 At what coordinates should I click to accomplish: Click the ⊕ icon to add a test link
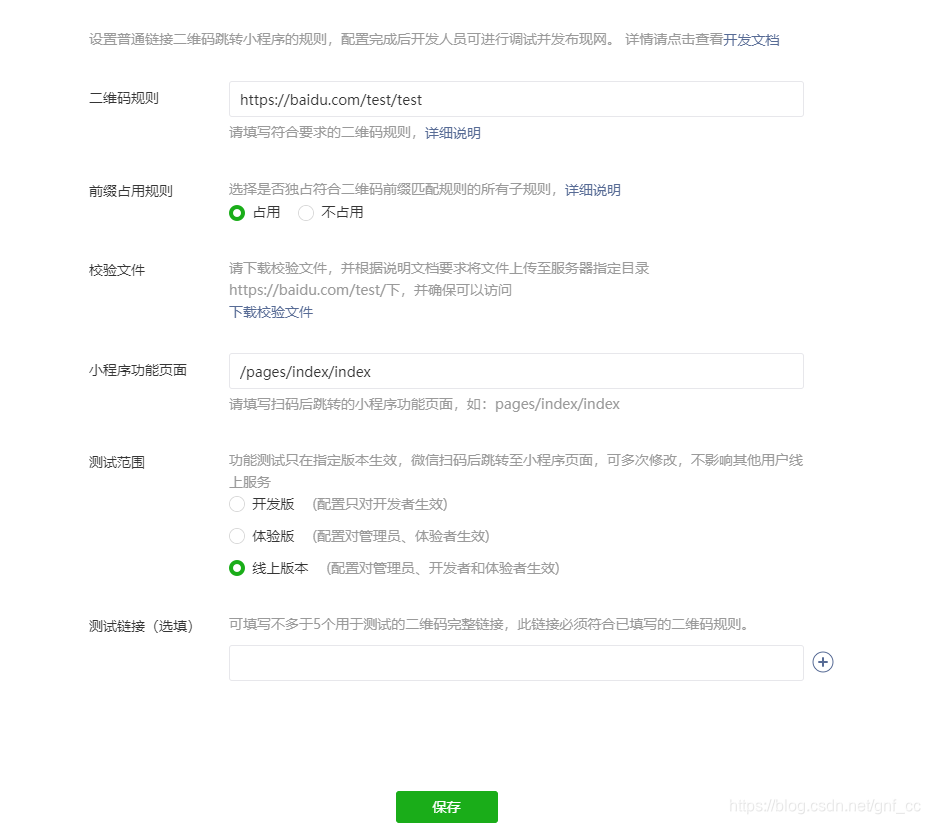click(822, 662)
